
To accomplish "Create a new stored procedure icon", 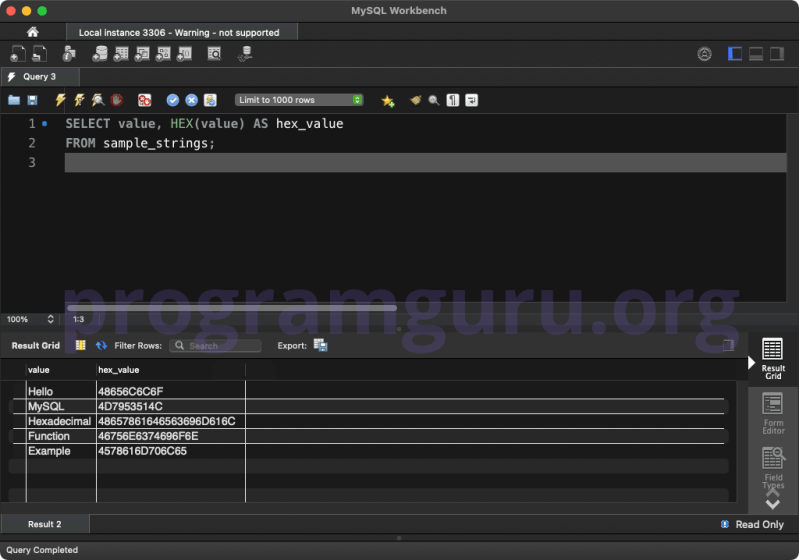I will 163,54.
